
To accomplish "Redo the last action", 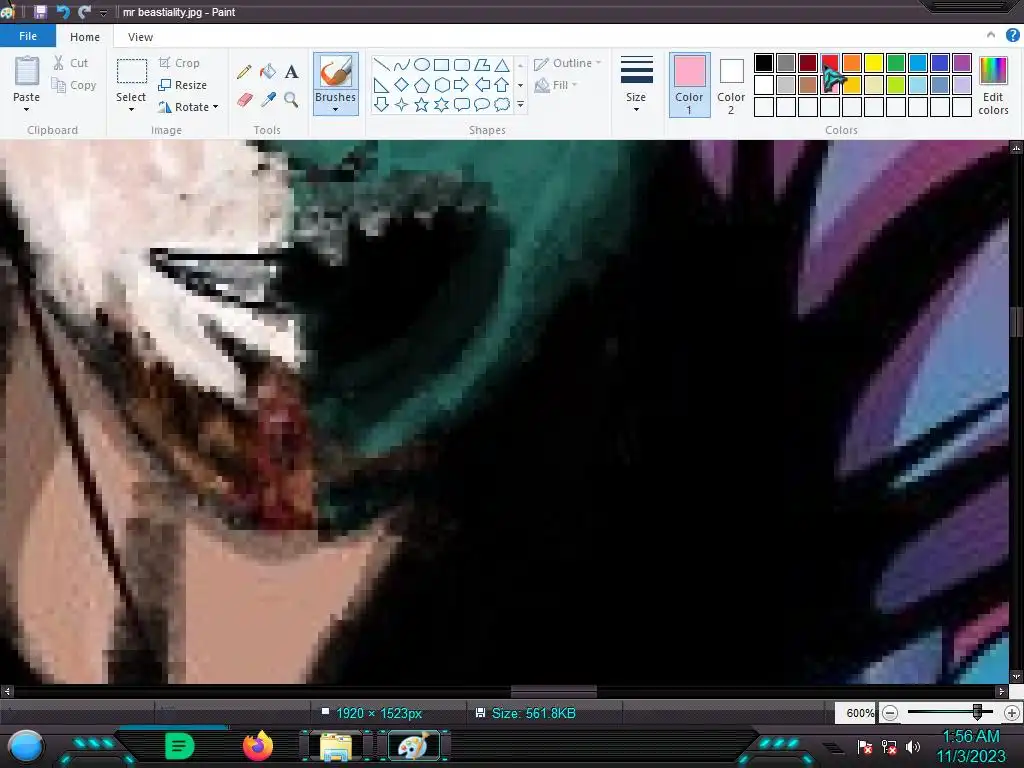I will click(x=84, y=12).
